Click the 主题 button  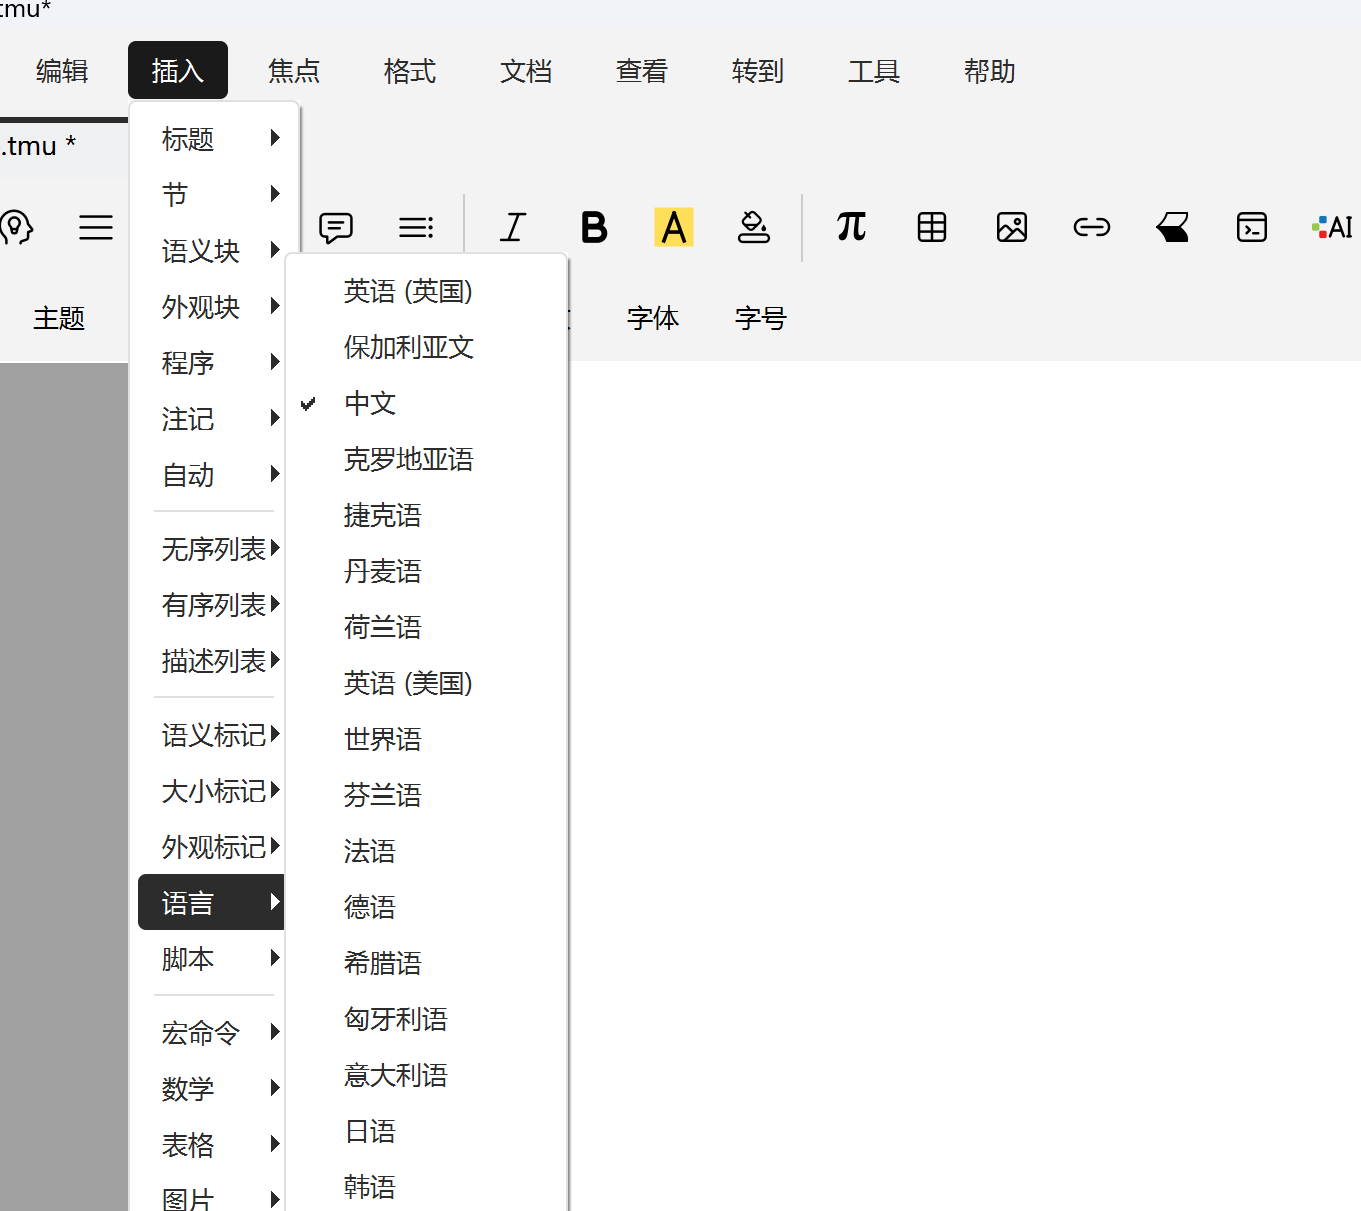59,319
